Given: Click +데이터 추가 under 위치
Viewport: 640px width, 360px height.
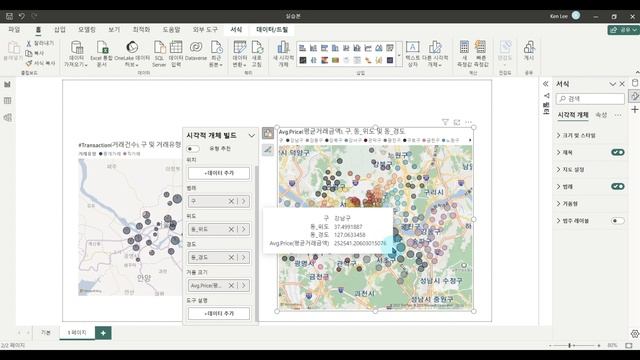Looking at the screenshot, I should (x=219, y=173).
